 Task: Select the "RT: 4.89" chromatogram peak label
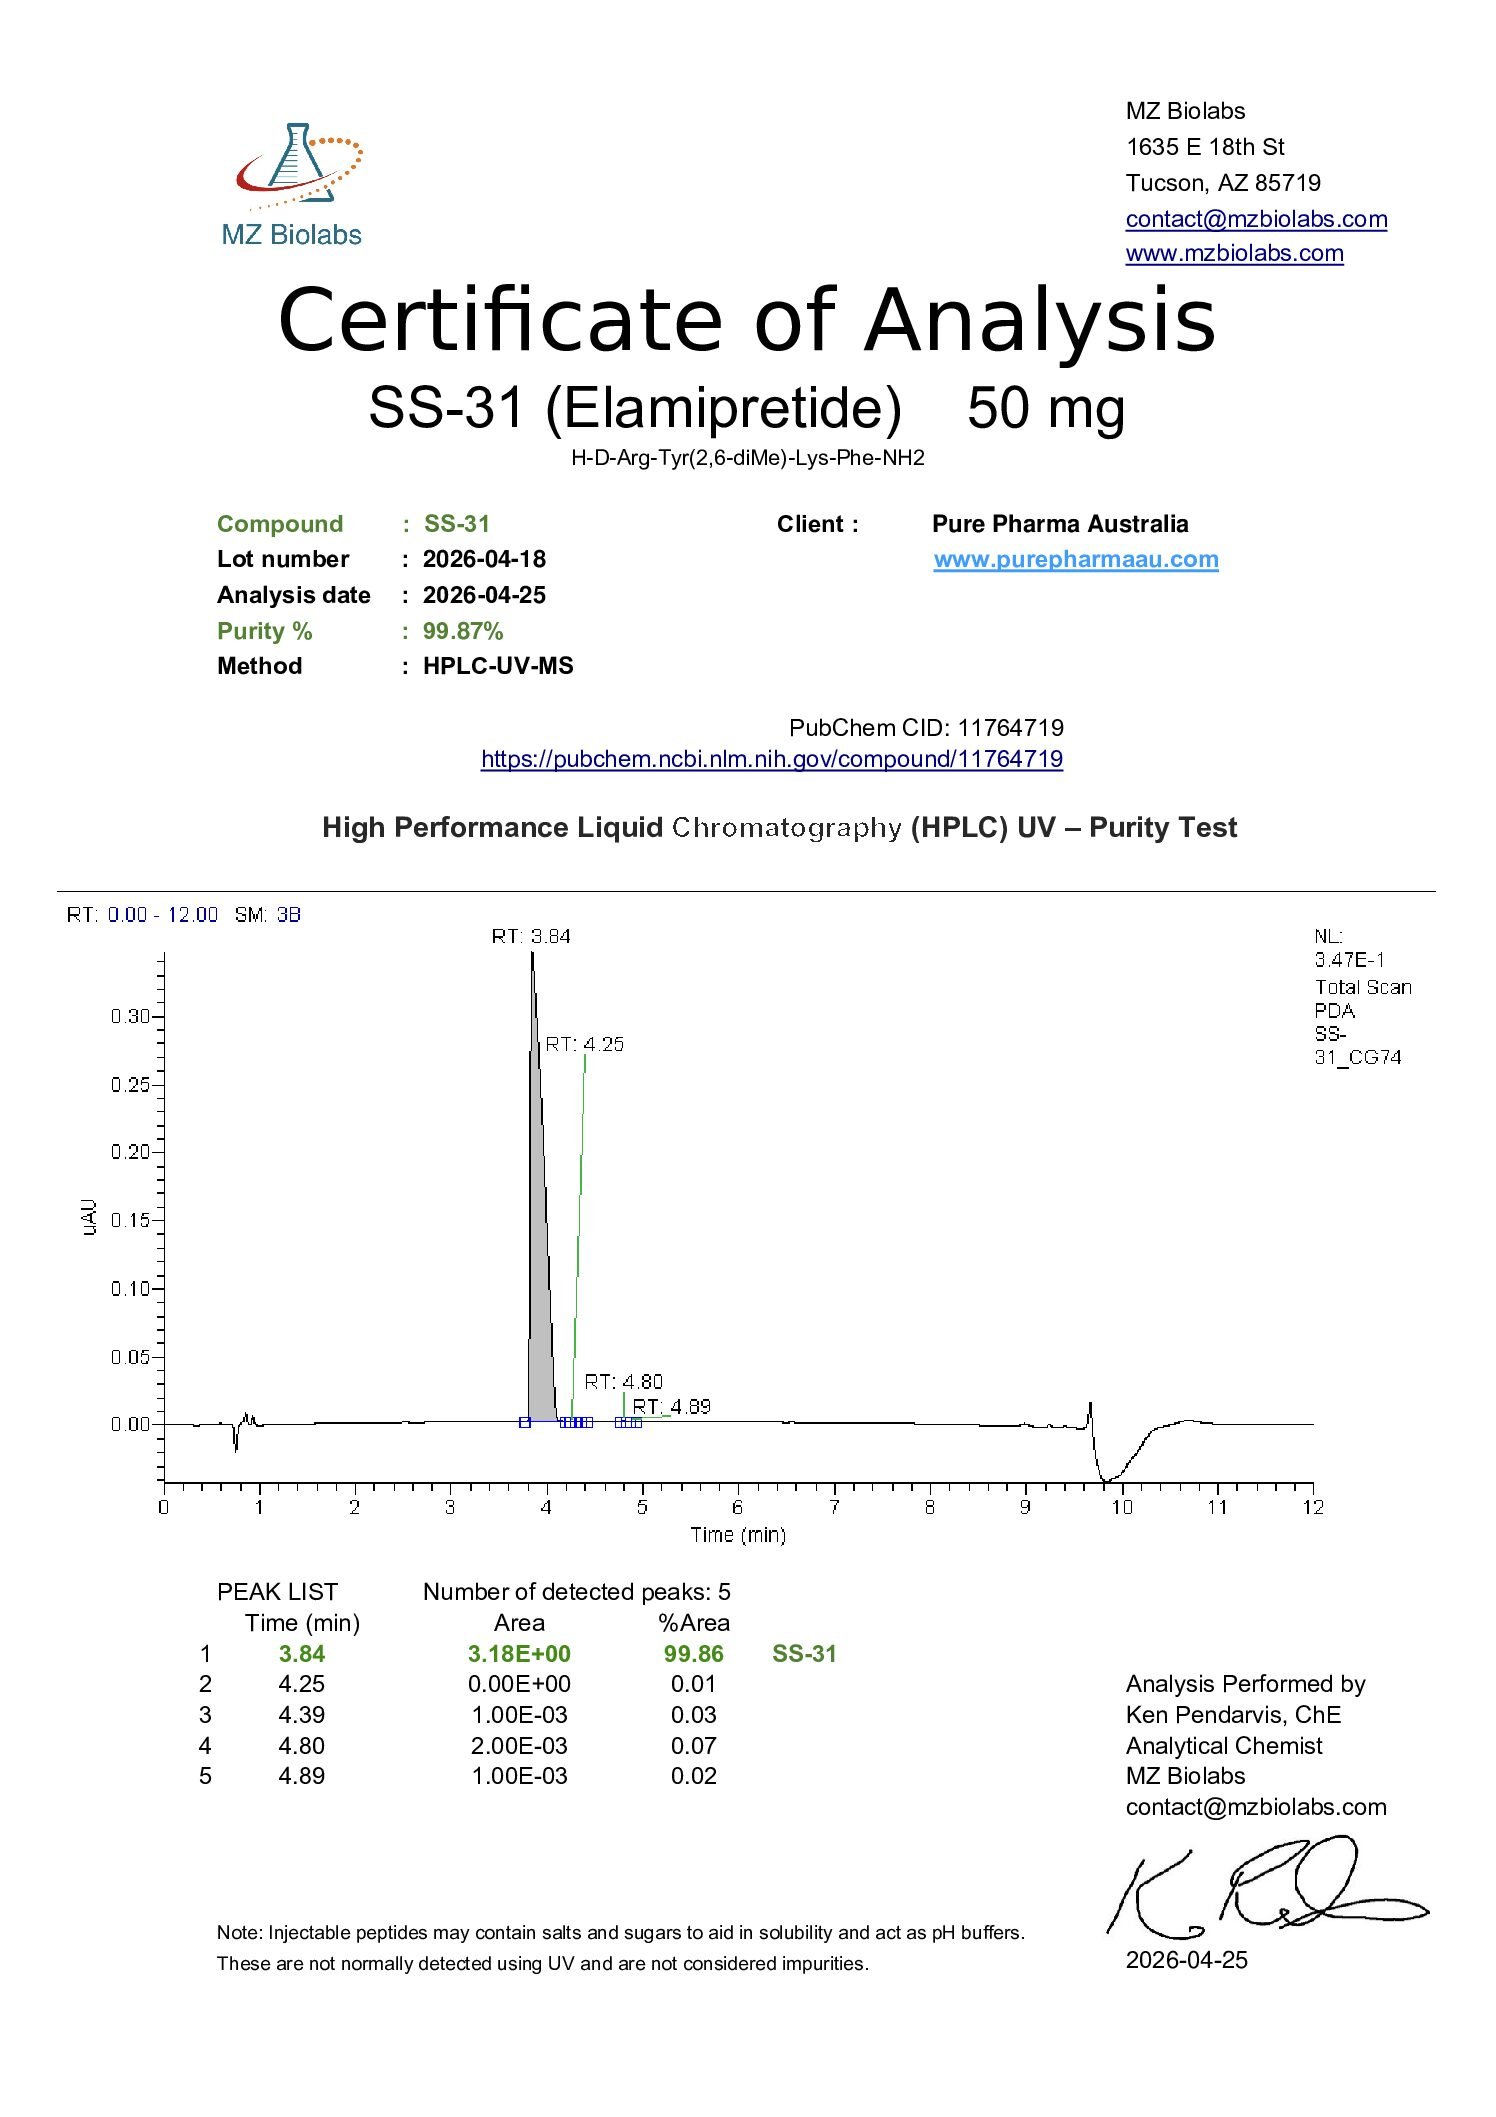(671, 1407)
